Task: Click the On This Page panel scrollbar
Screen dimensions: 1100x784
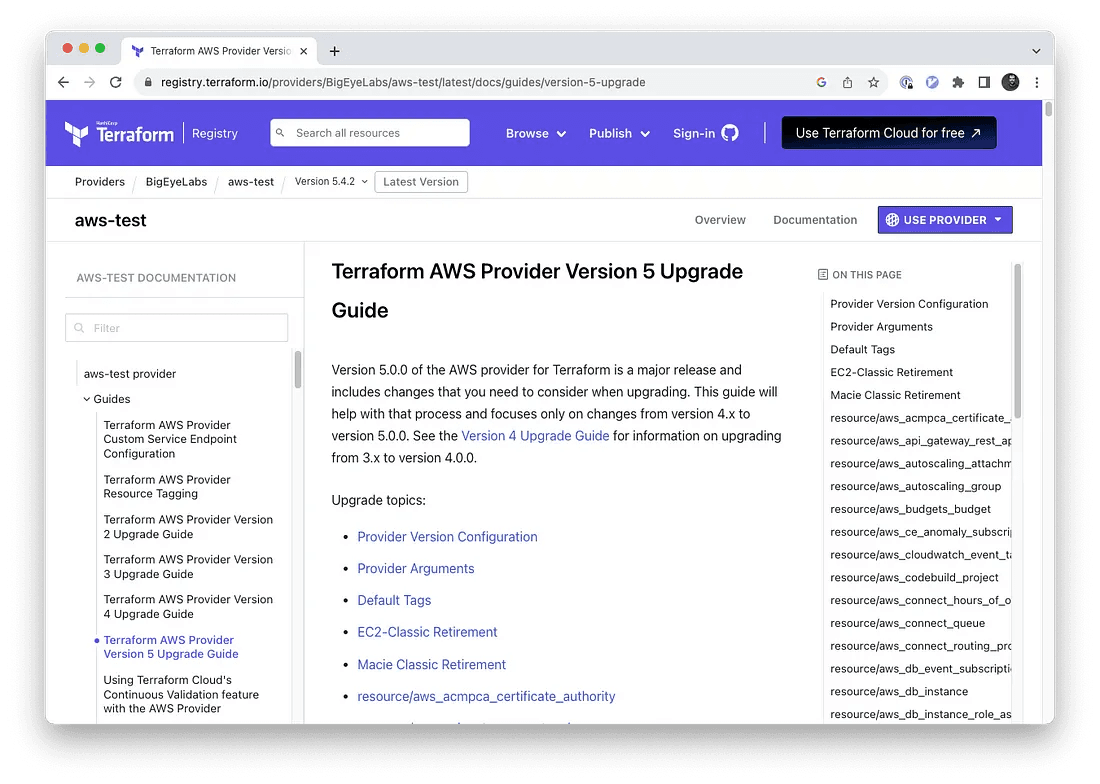Action: (1017, 341)
